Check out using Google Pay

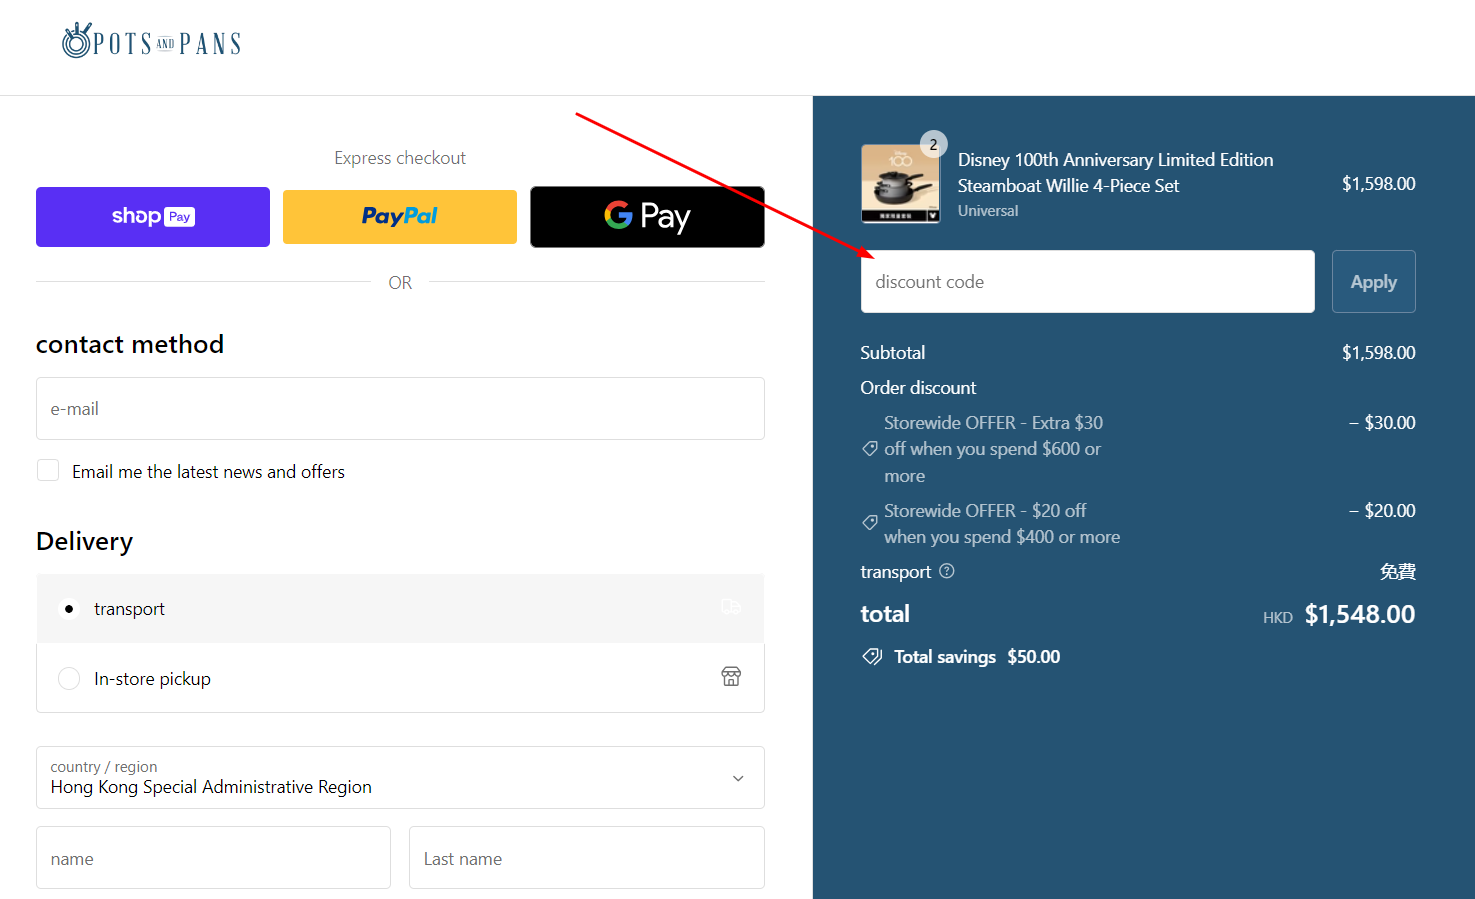coord(647,217)
